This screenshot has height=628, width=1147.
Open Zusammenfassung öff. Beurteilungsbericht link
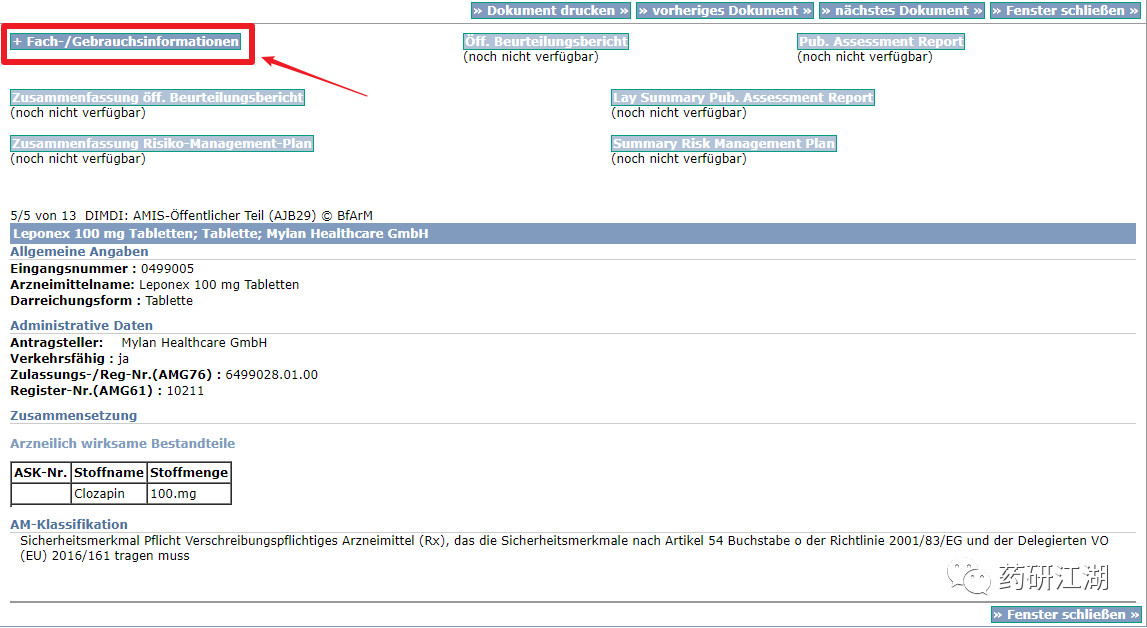coord(157,97)
